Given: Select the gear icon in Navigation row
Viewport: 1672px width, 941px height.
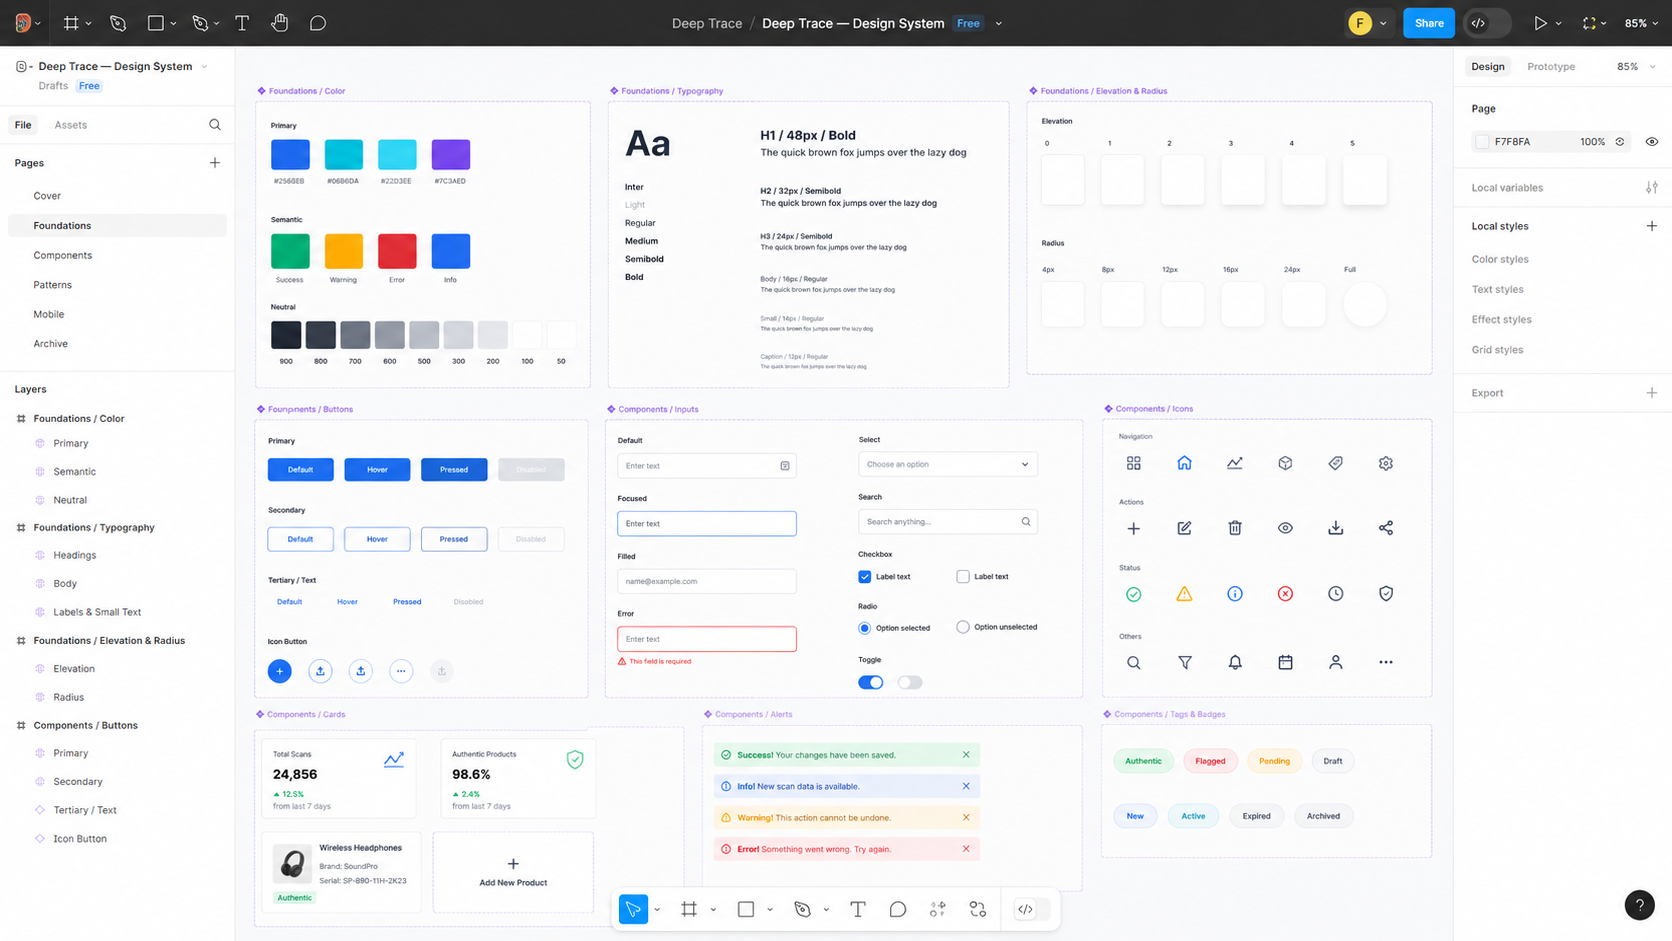Looking at the screenshot, I should [1386, 463].
